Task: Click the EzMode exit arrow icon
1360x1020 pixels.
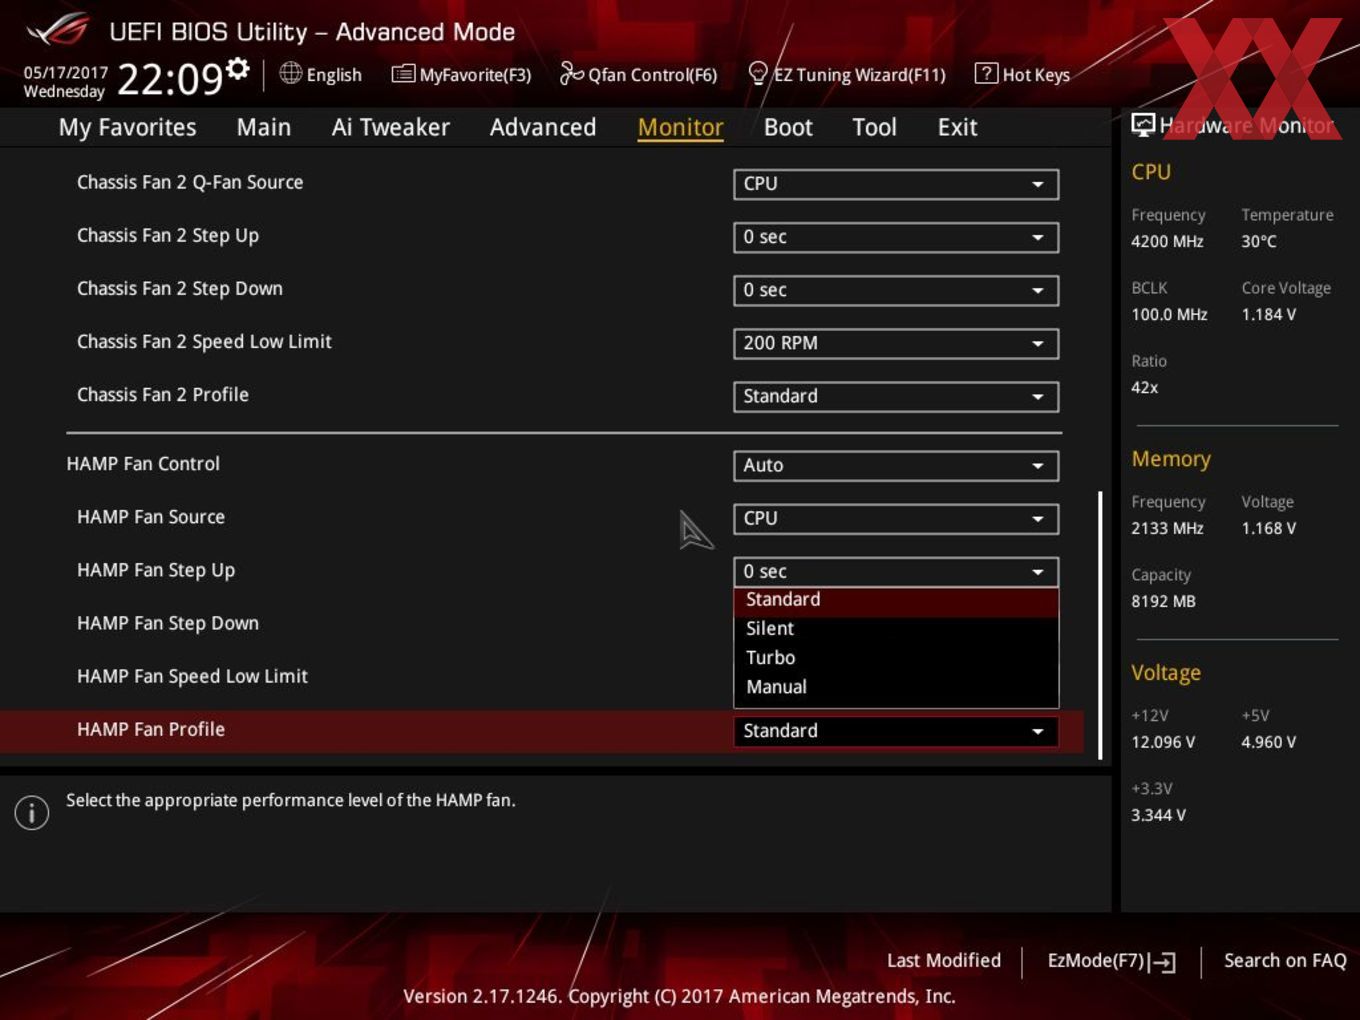Action: [1162, 962]
